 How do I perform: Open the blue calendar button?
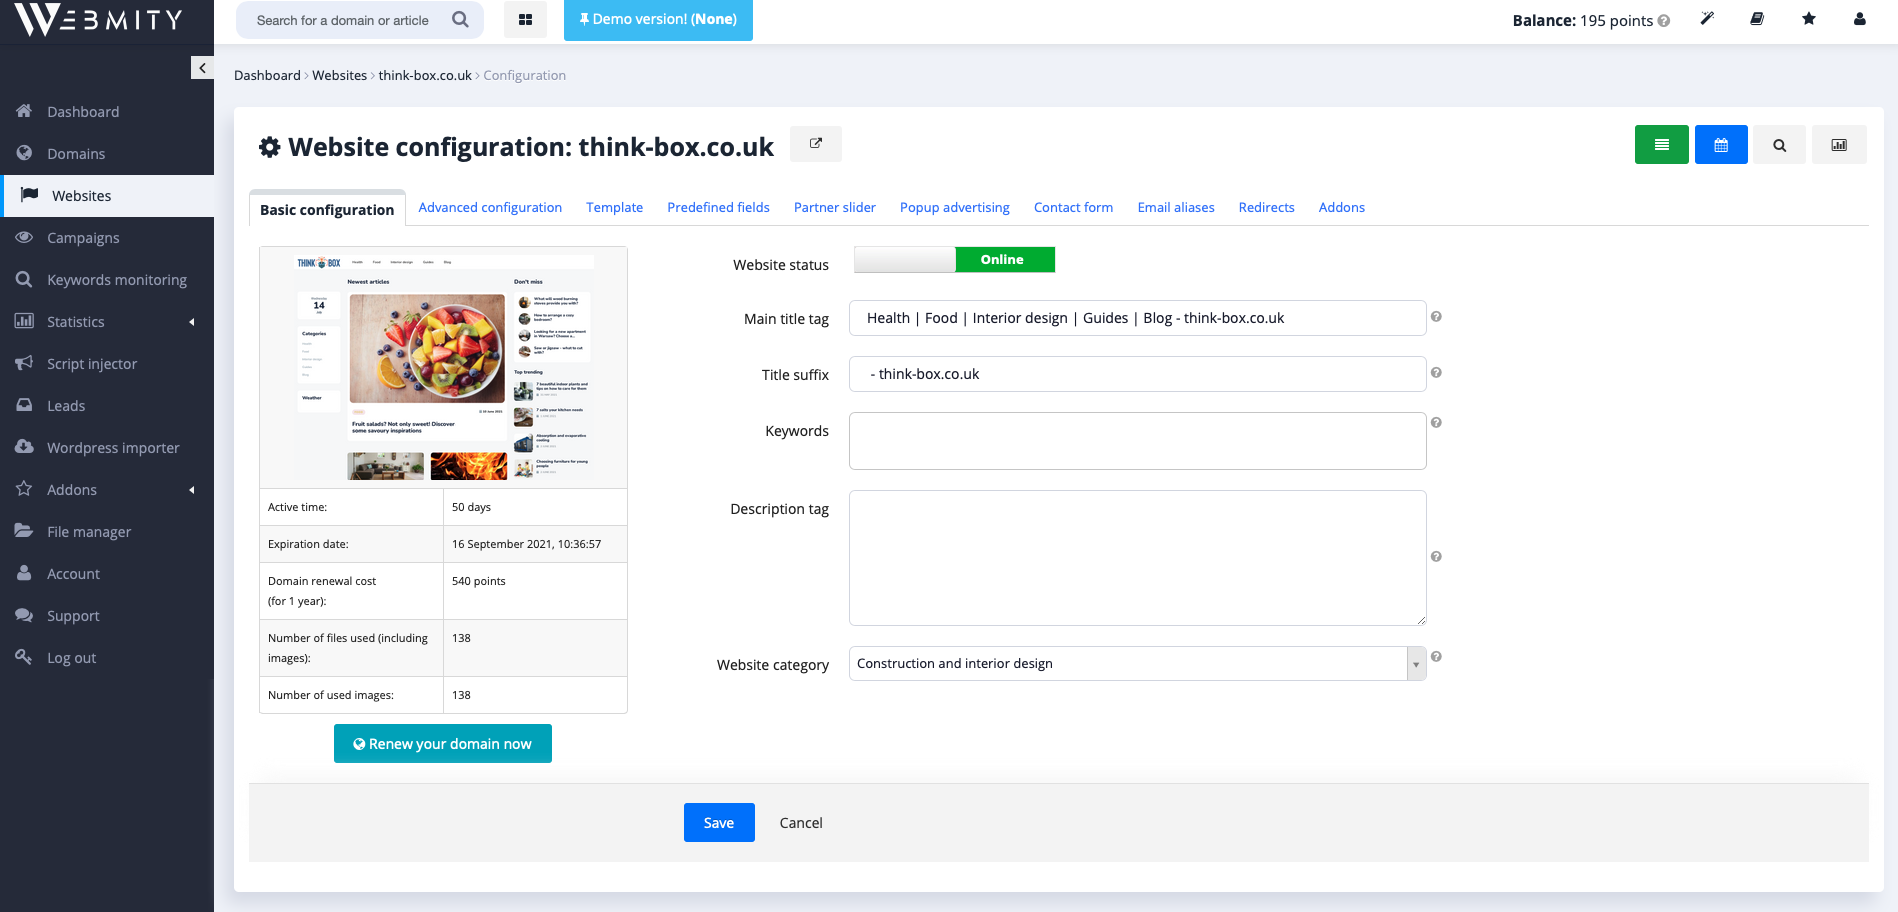pyautogui.click(x=1720, y=144)
